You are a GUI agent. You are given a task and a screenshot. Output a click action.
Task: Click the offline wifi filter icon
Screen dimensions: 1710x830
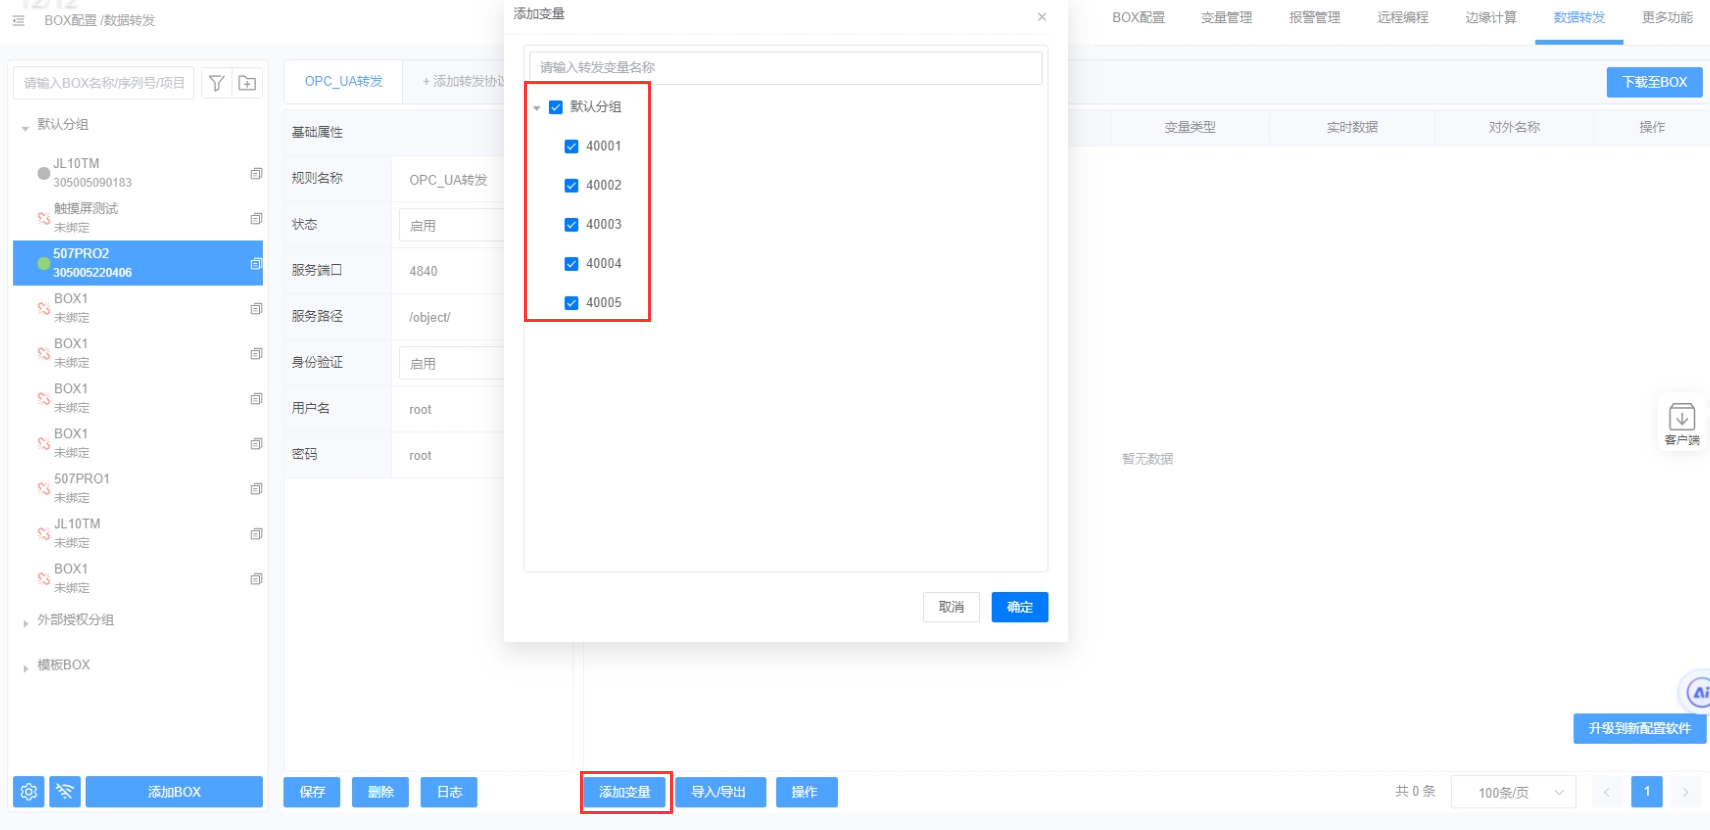pyautogui.click(x=65, y=792)
